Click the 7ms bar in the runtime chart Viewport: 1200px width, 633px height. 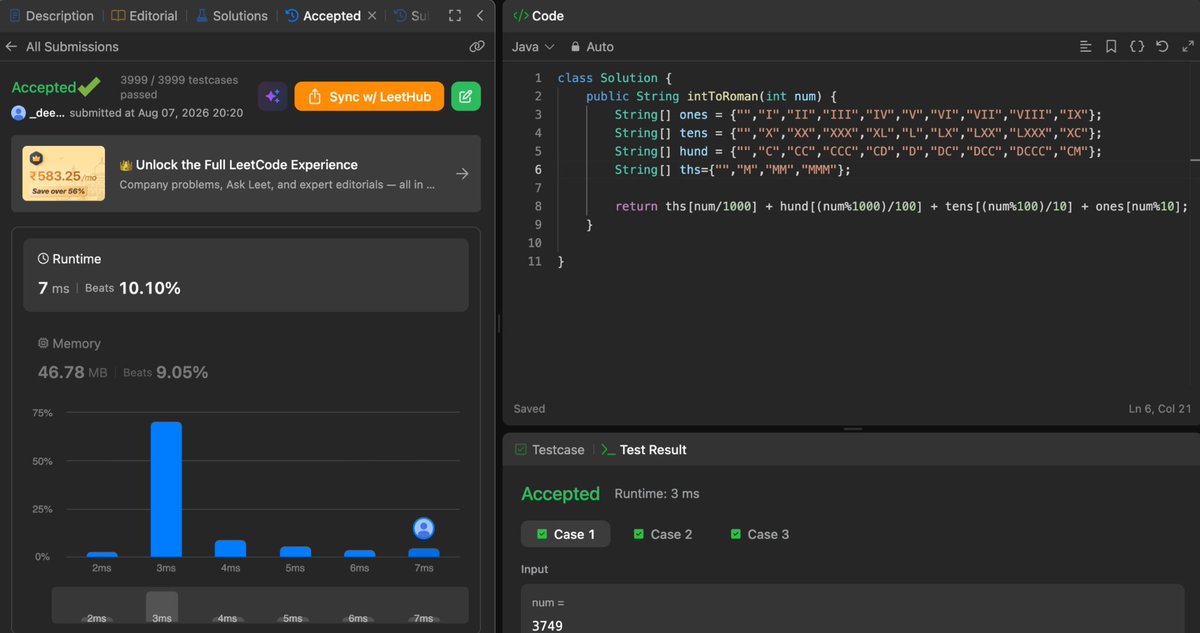(x=424, y=552)
